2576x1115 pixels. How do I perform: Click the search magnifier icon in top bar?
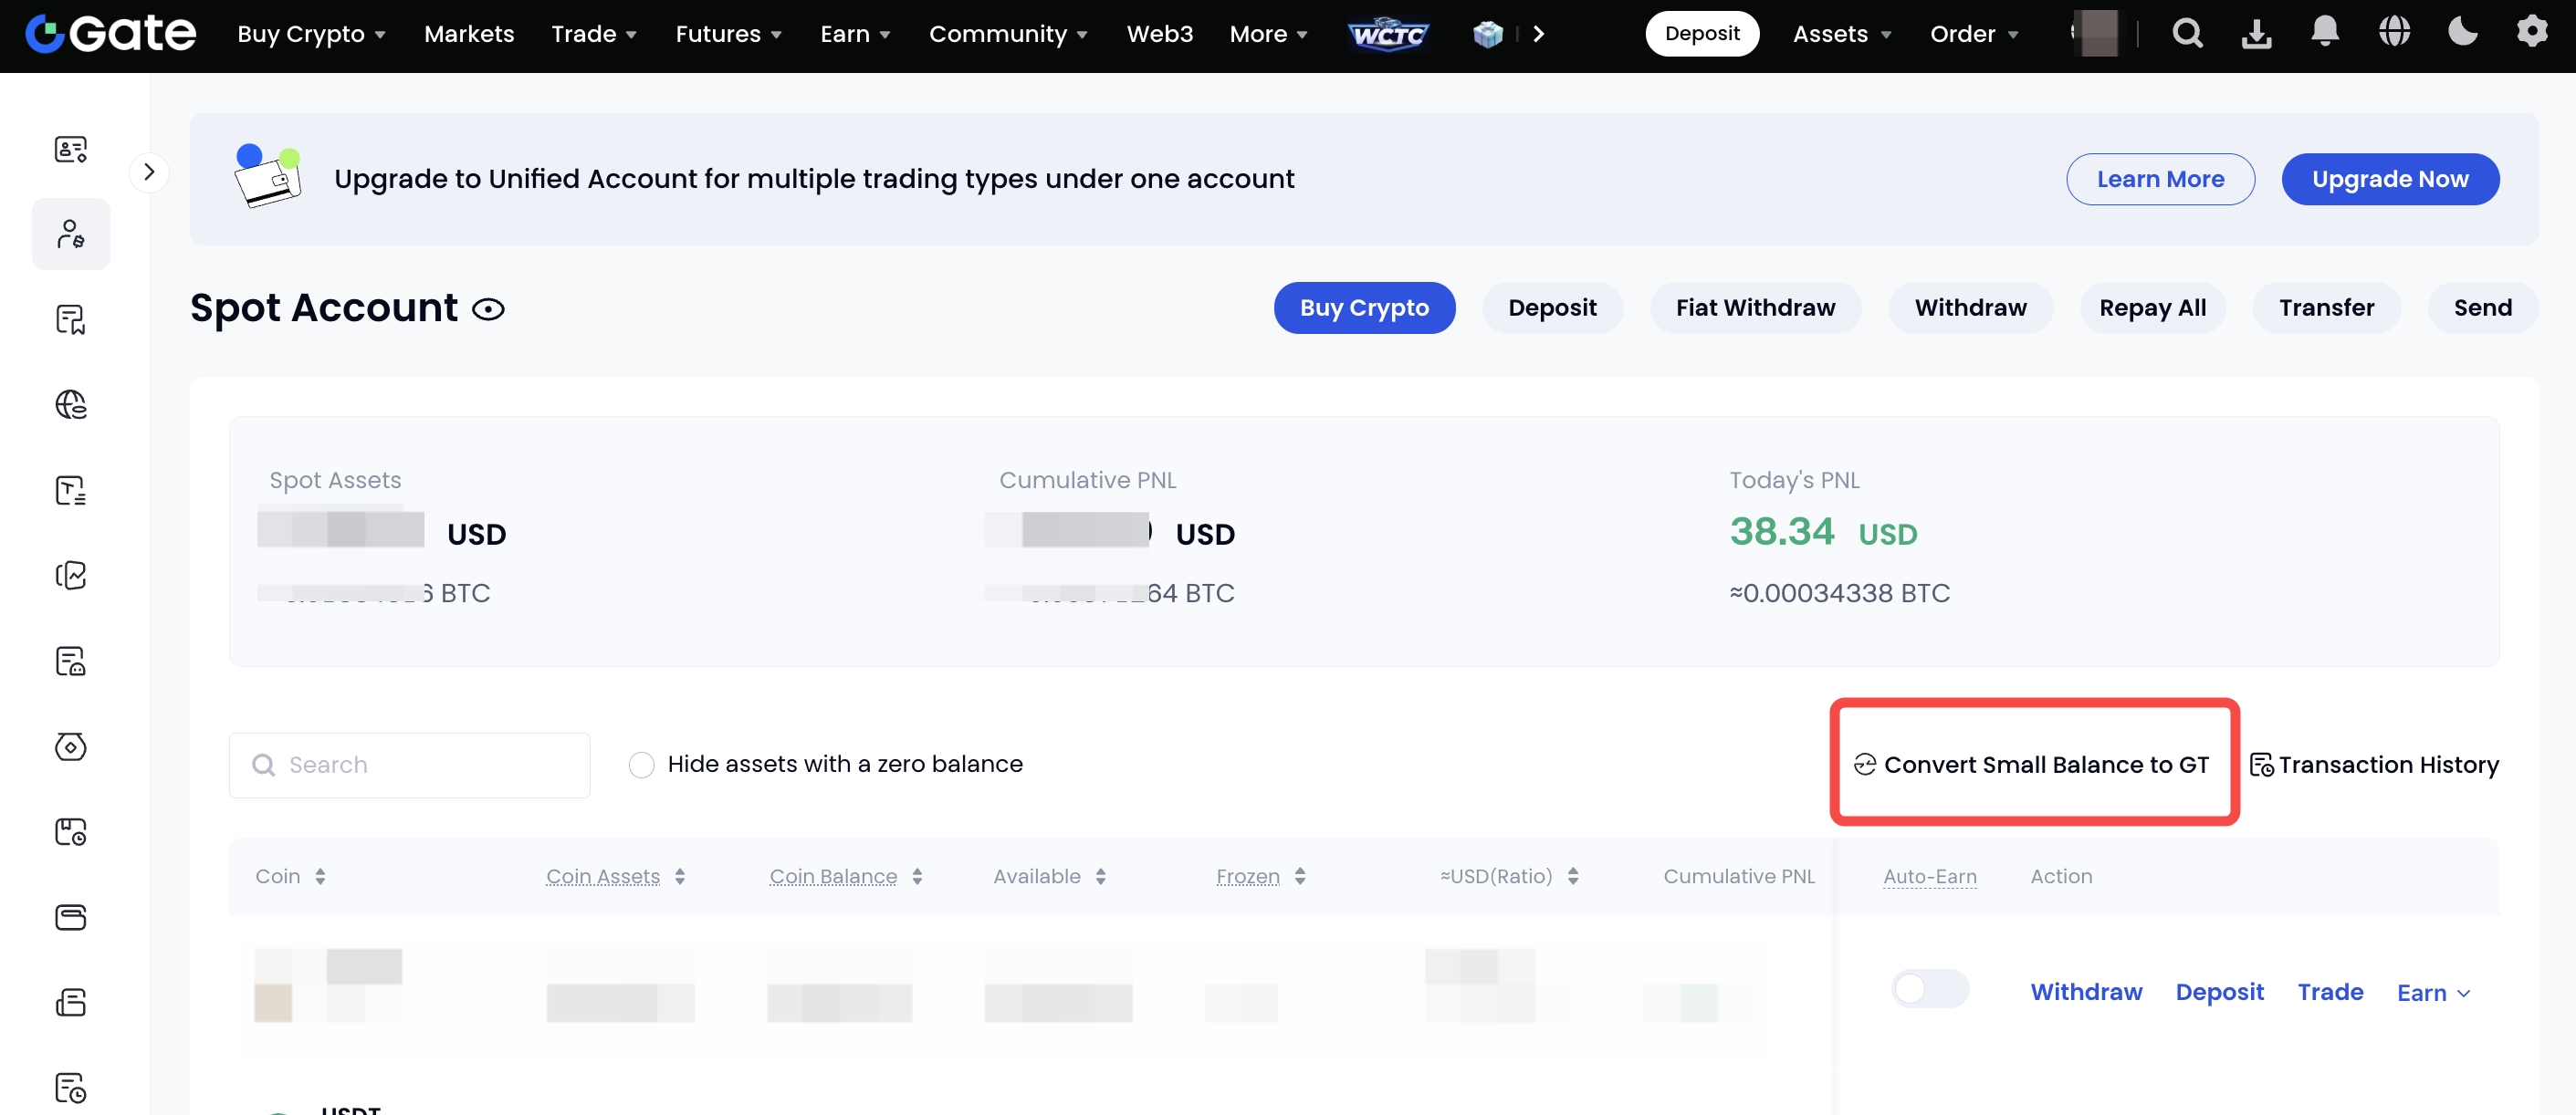click(x=2187, y=34)
